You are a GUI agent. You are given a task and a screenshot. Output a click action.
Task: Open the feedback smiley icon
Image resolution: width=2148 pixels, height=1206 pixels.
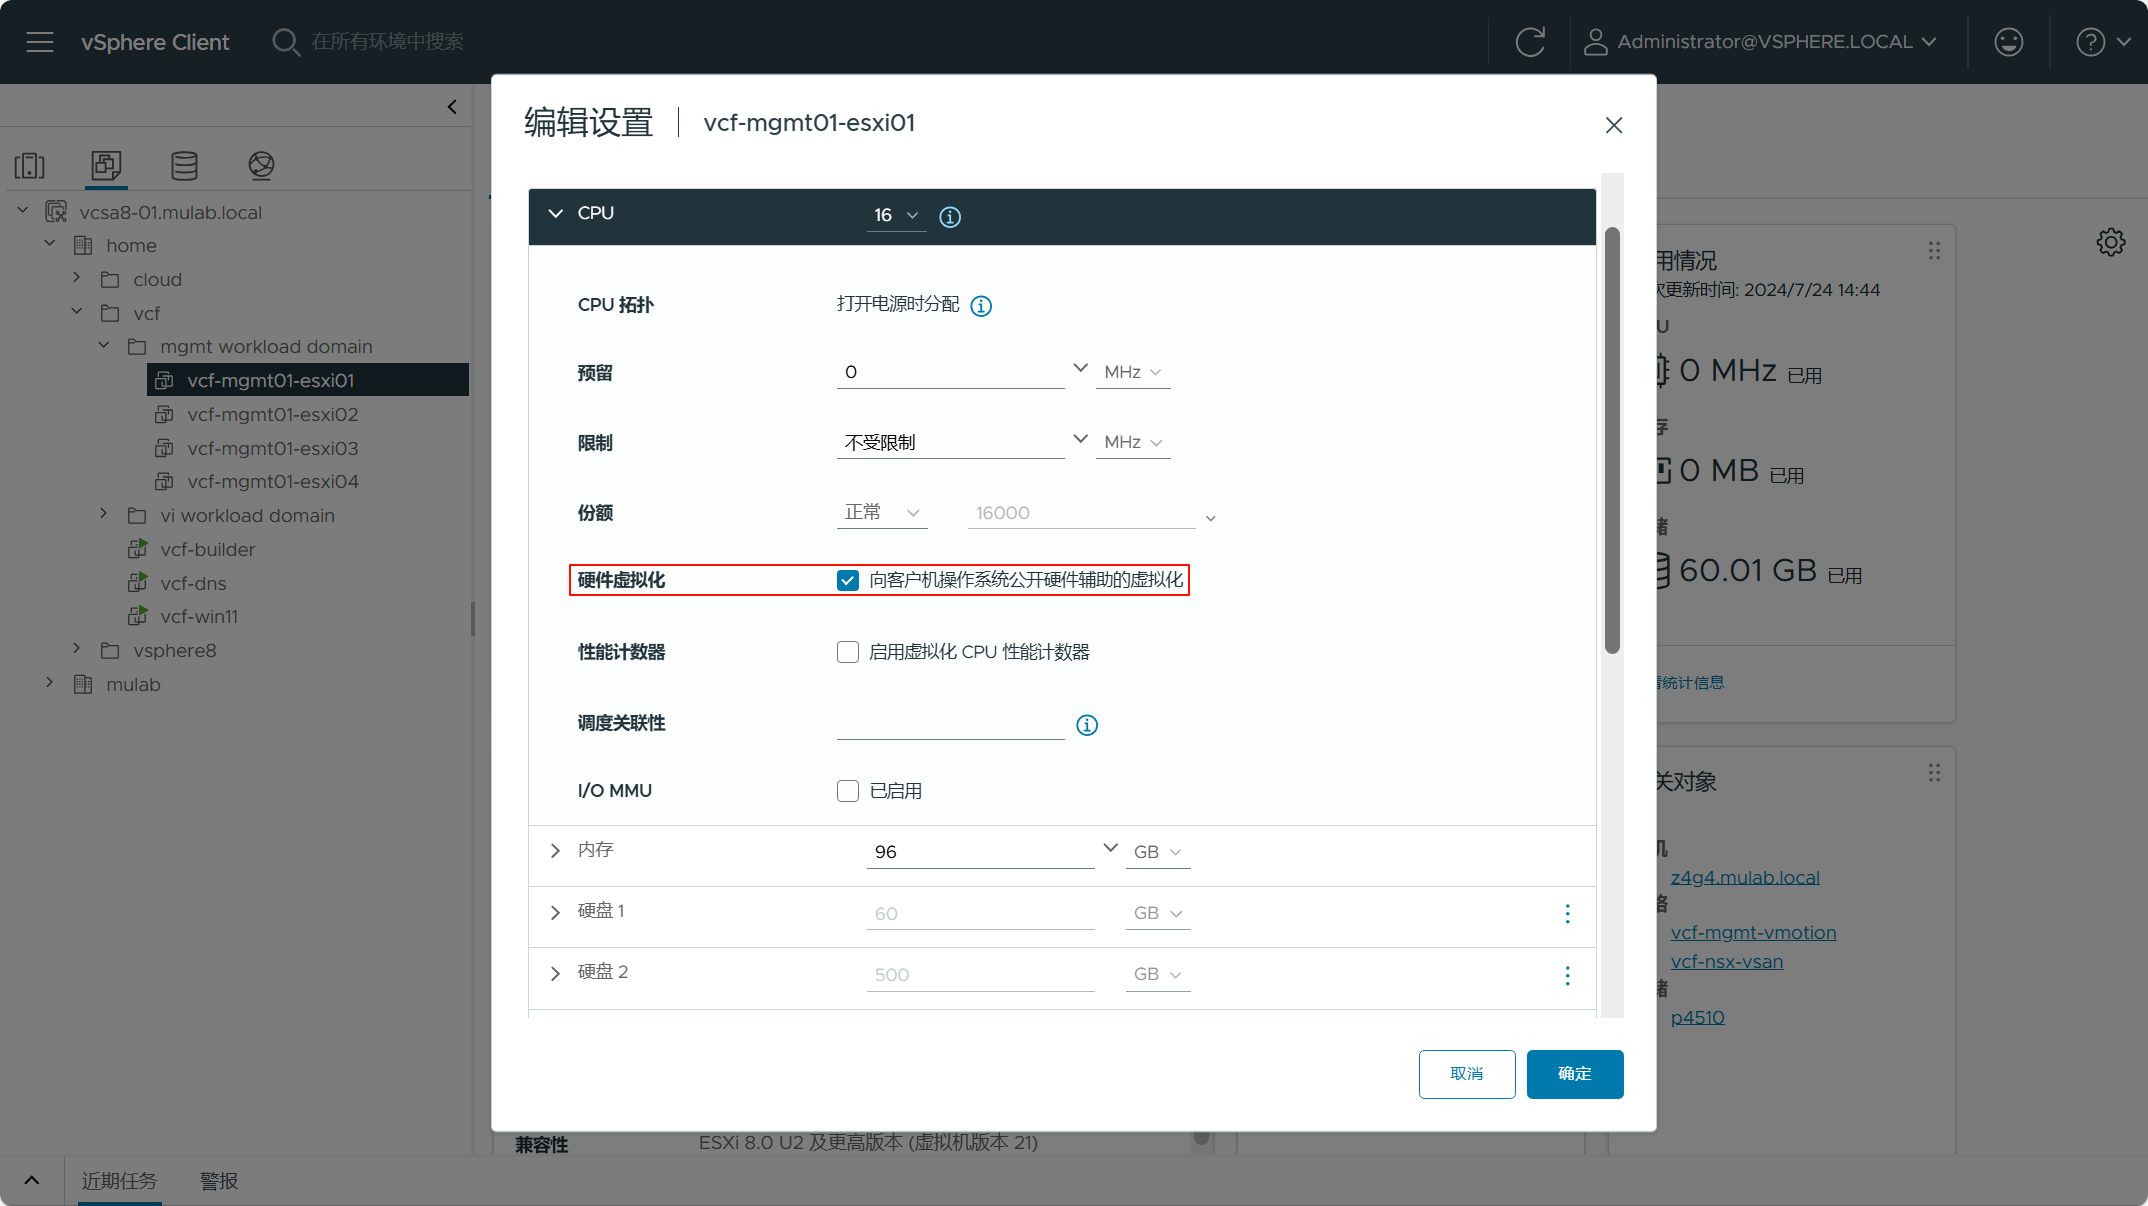click(x=2009, y=42)
